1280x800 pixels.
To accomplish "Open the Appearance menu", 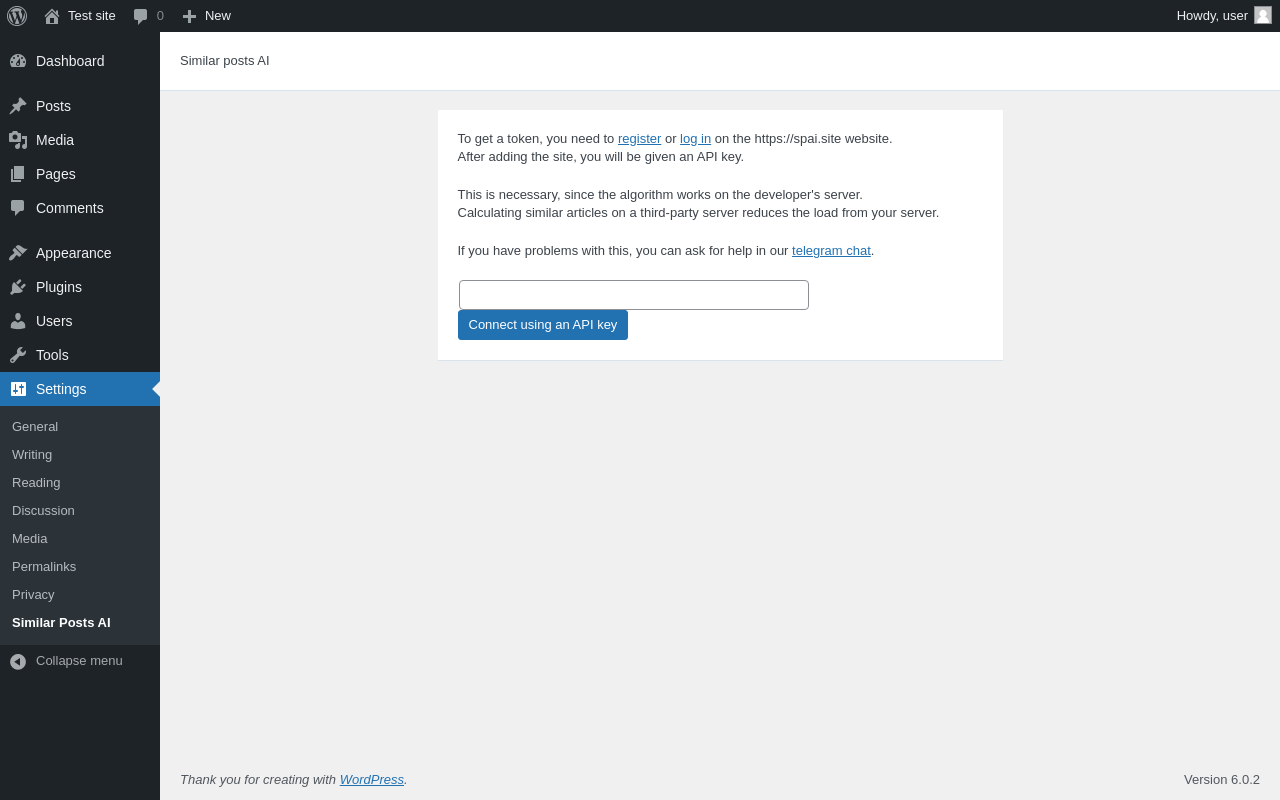I will (x=80, y=253).
